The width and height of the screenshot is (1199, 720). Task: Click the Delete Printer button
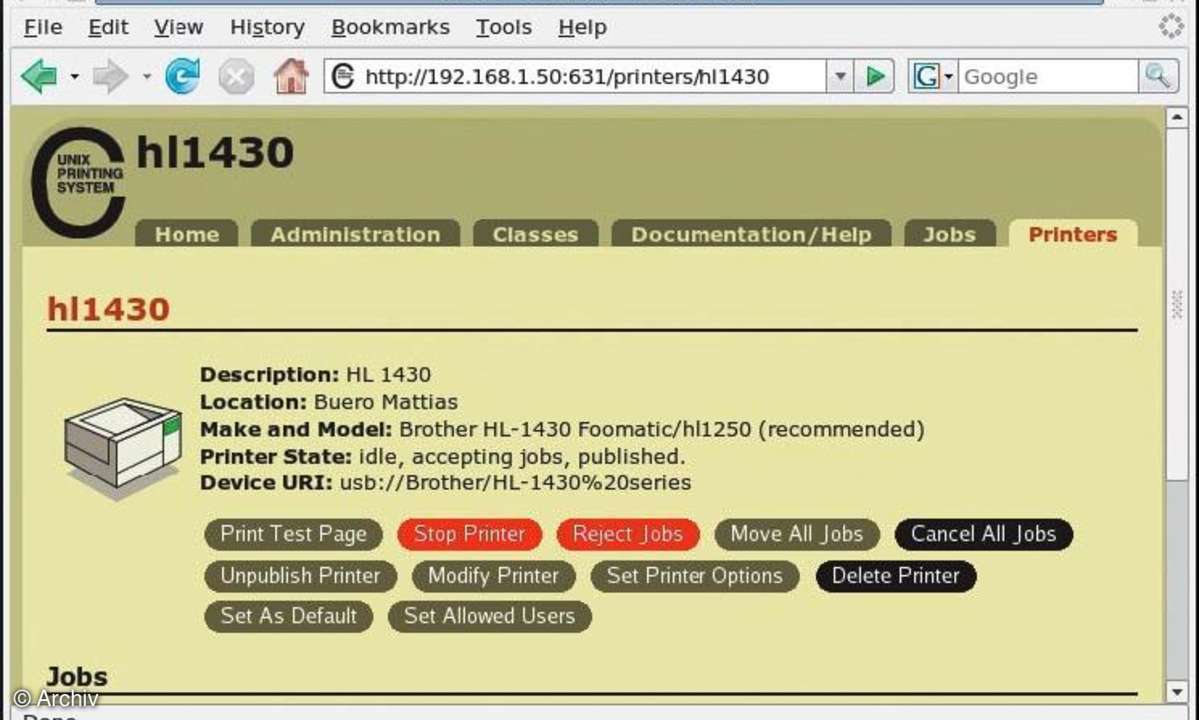click(895, 576)
